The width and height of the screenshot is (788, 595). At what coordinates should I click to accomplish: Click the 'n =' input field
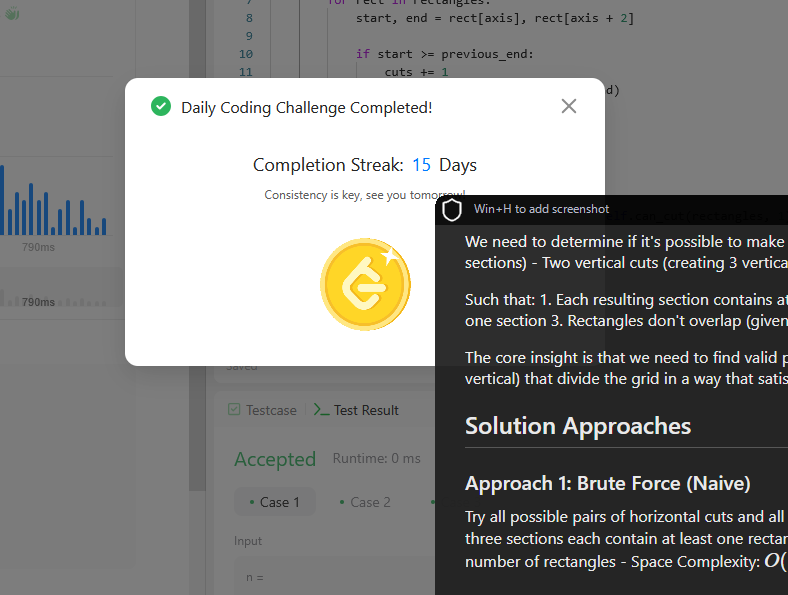point(334,578)
